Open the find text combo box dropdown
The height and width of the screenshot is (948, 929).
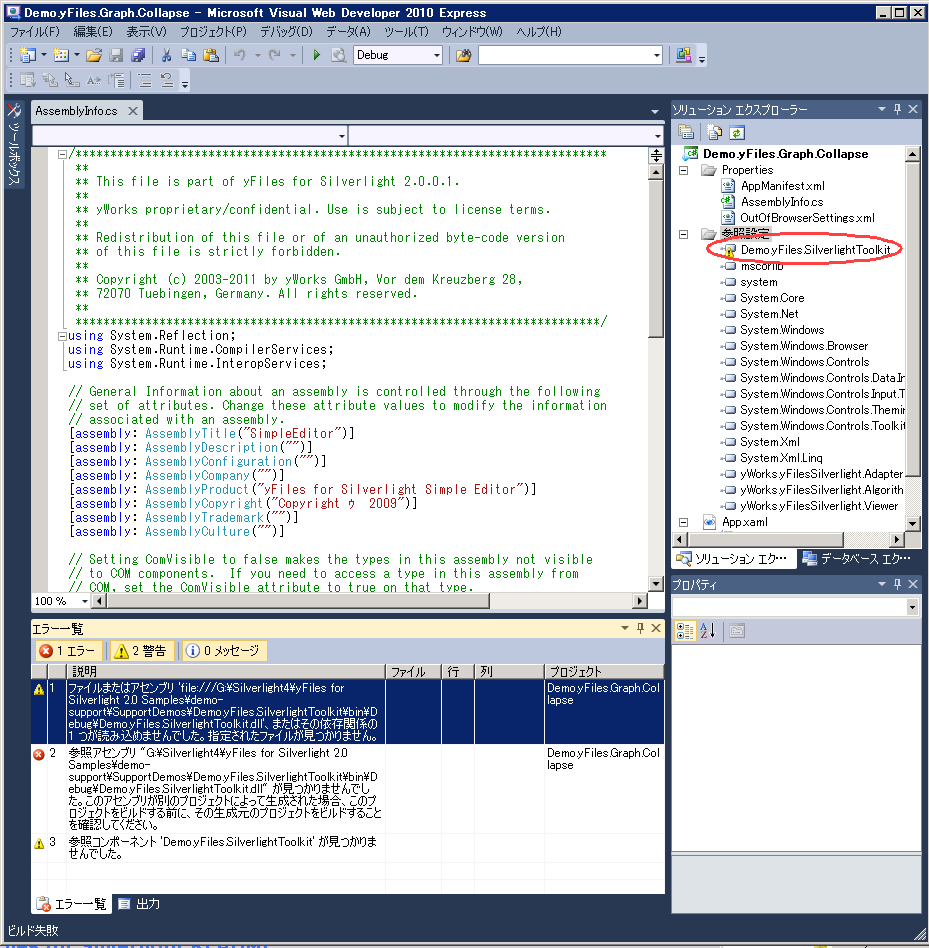point(656,56)
